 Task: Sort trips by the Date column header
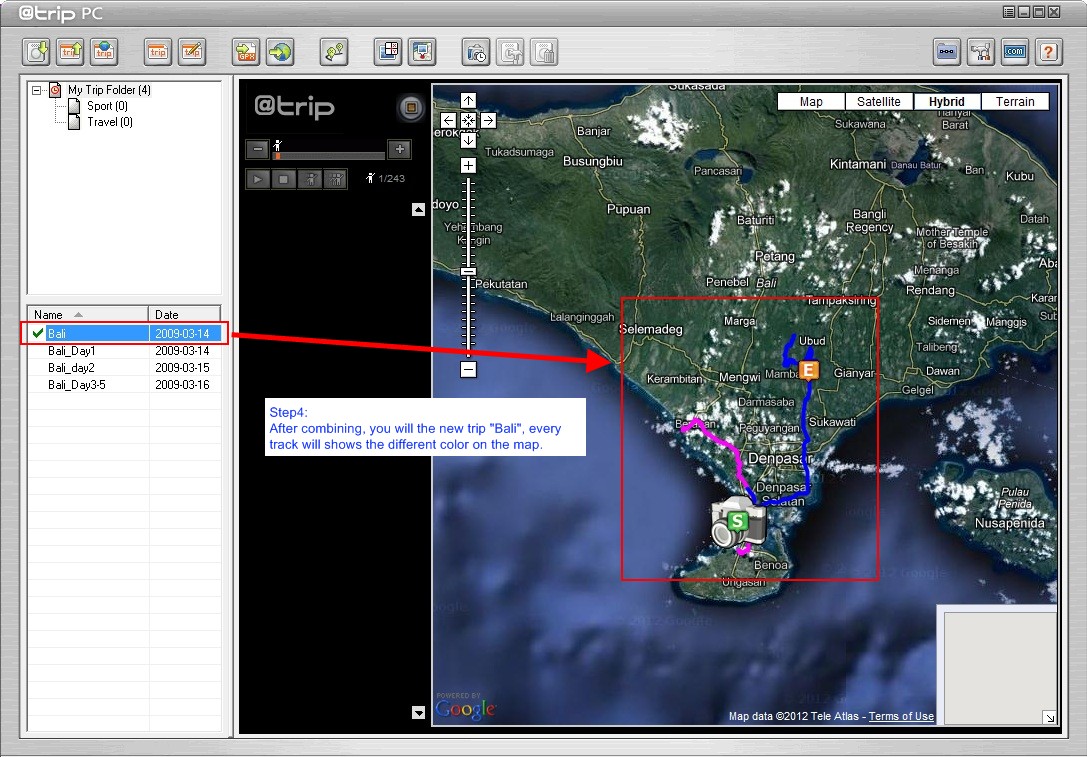184,315
